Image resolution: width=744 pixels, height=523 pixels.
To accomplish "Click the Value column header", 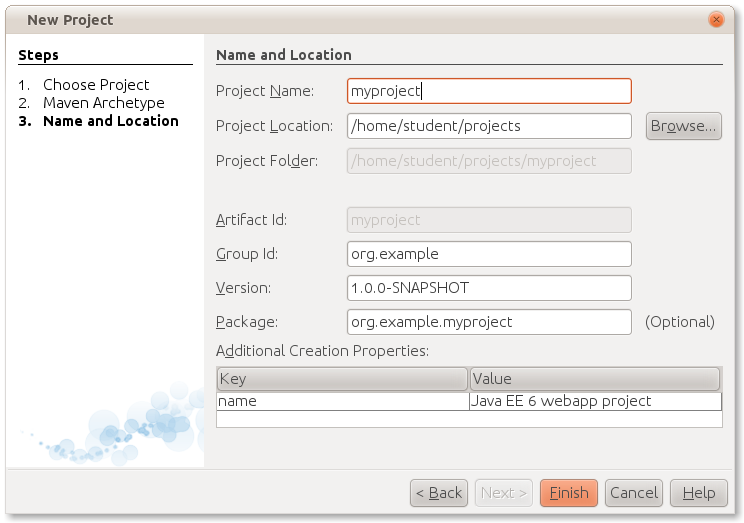I will (x=595, y=379).
